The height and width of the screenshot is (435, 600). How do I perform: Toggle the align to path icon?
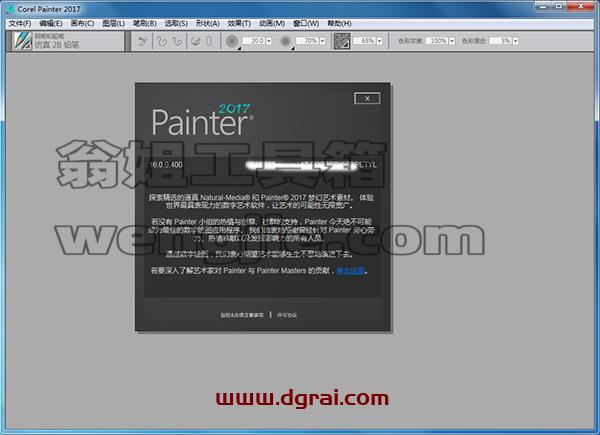[x=196, y=41]
